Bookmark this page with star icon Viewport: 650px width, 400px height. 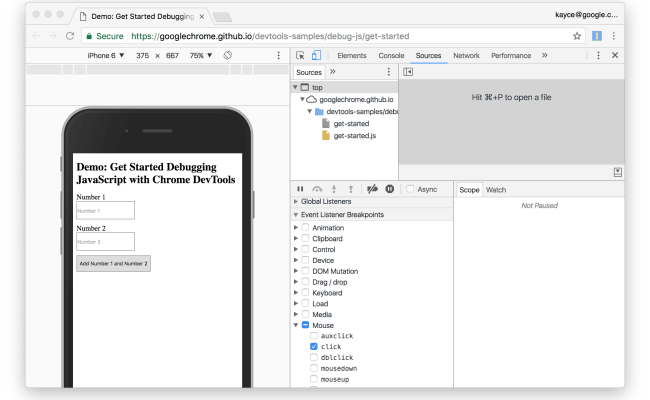(x=577, y=36)
